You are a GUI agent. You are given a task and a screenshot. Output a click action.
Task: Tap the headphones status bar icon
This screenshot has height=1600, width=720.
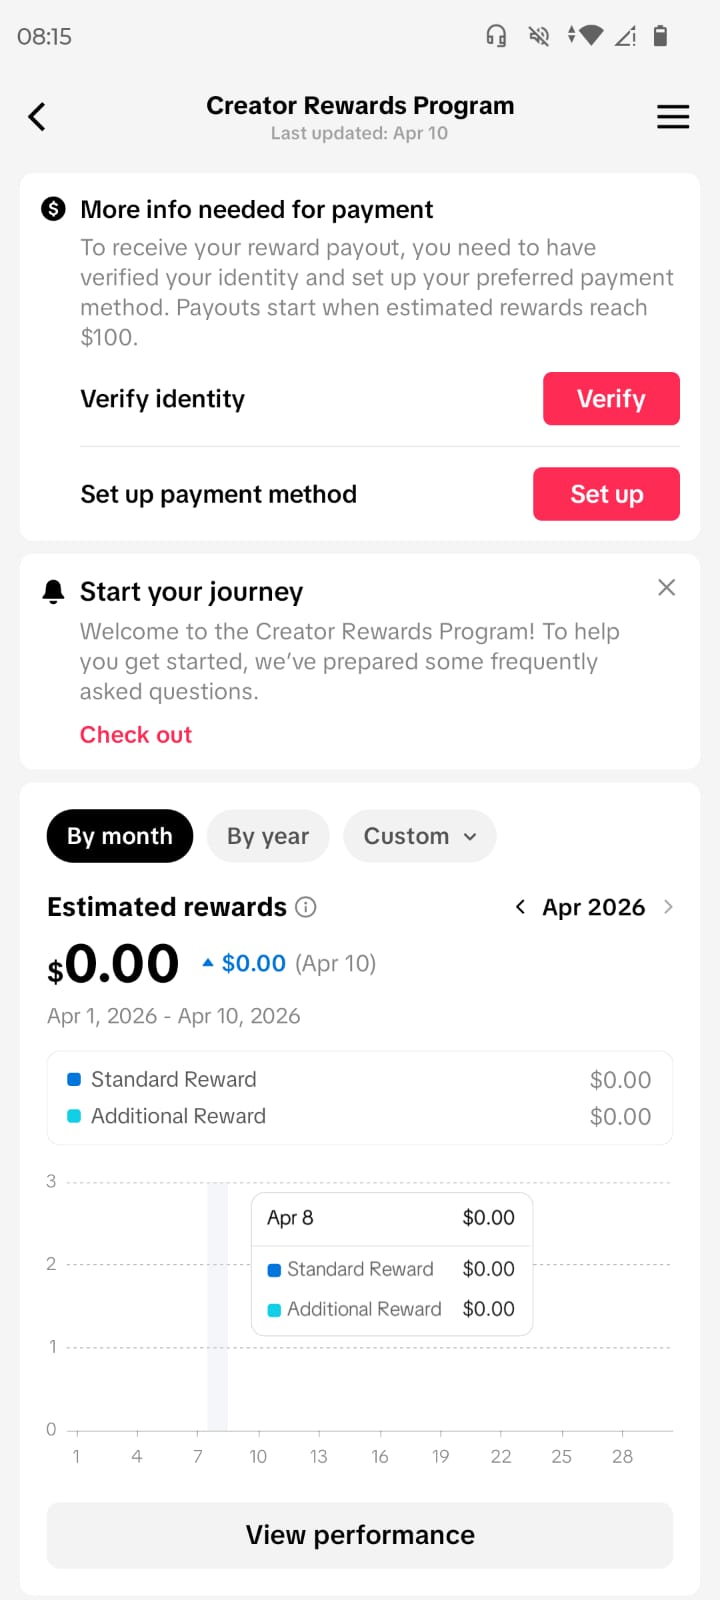[x=496, y=37]
